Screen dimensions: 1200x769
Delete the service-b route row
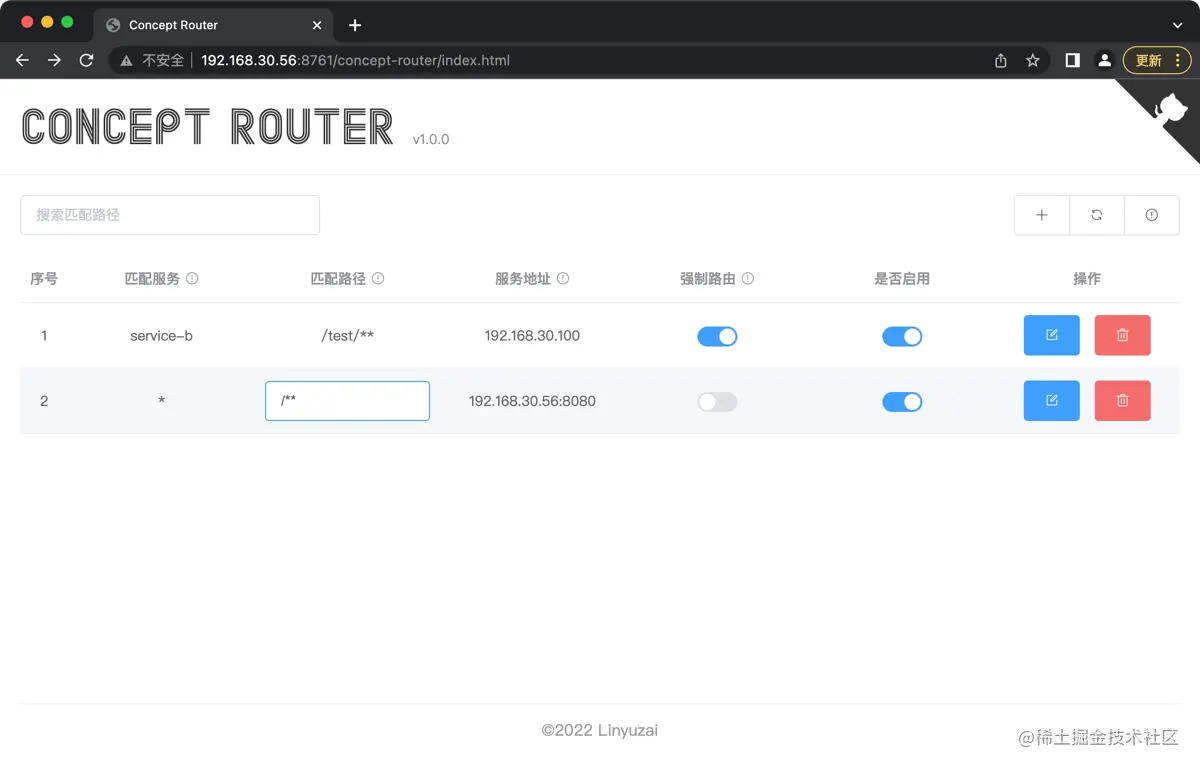pos(1123,335)
